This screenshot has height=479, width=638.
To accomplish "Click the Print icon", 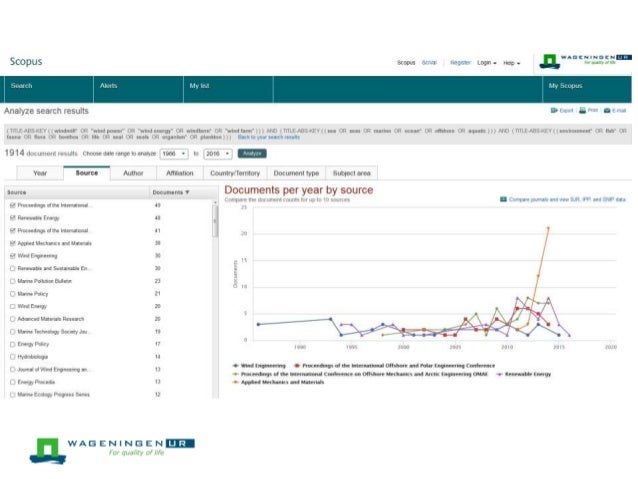I will [581, 110].
